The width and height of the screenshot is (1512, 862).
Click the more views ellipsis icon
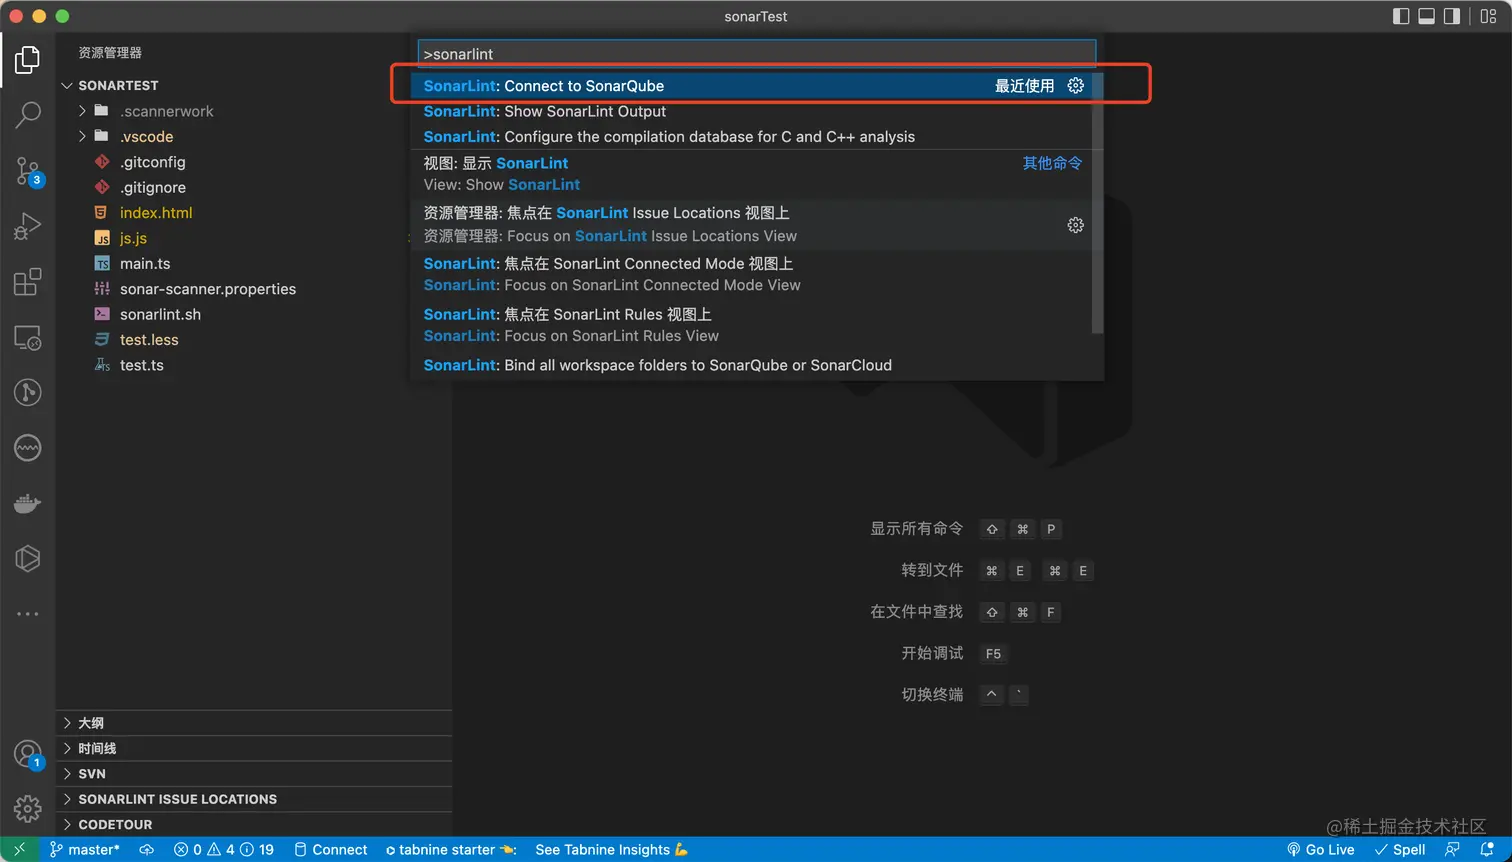[27, 613]
